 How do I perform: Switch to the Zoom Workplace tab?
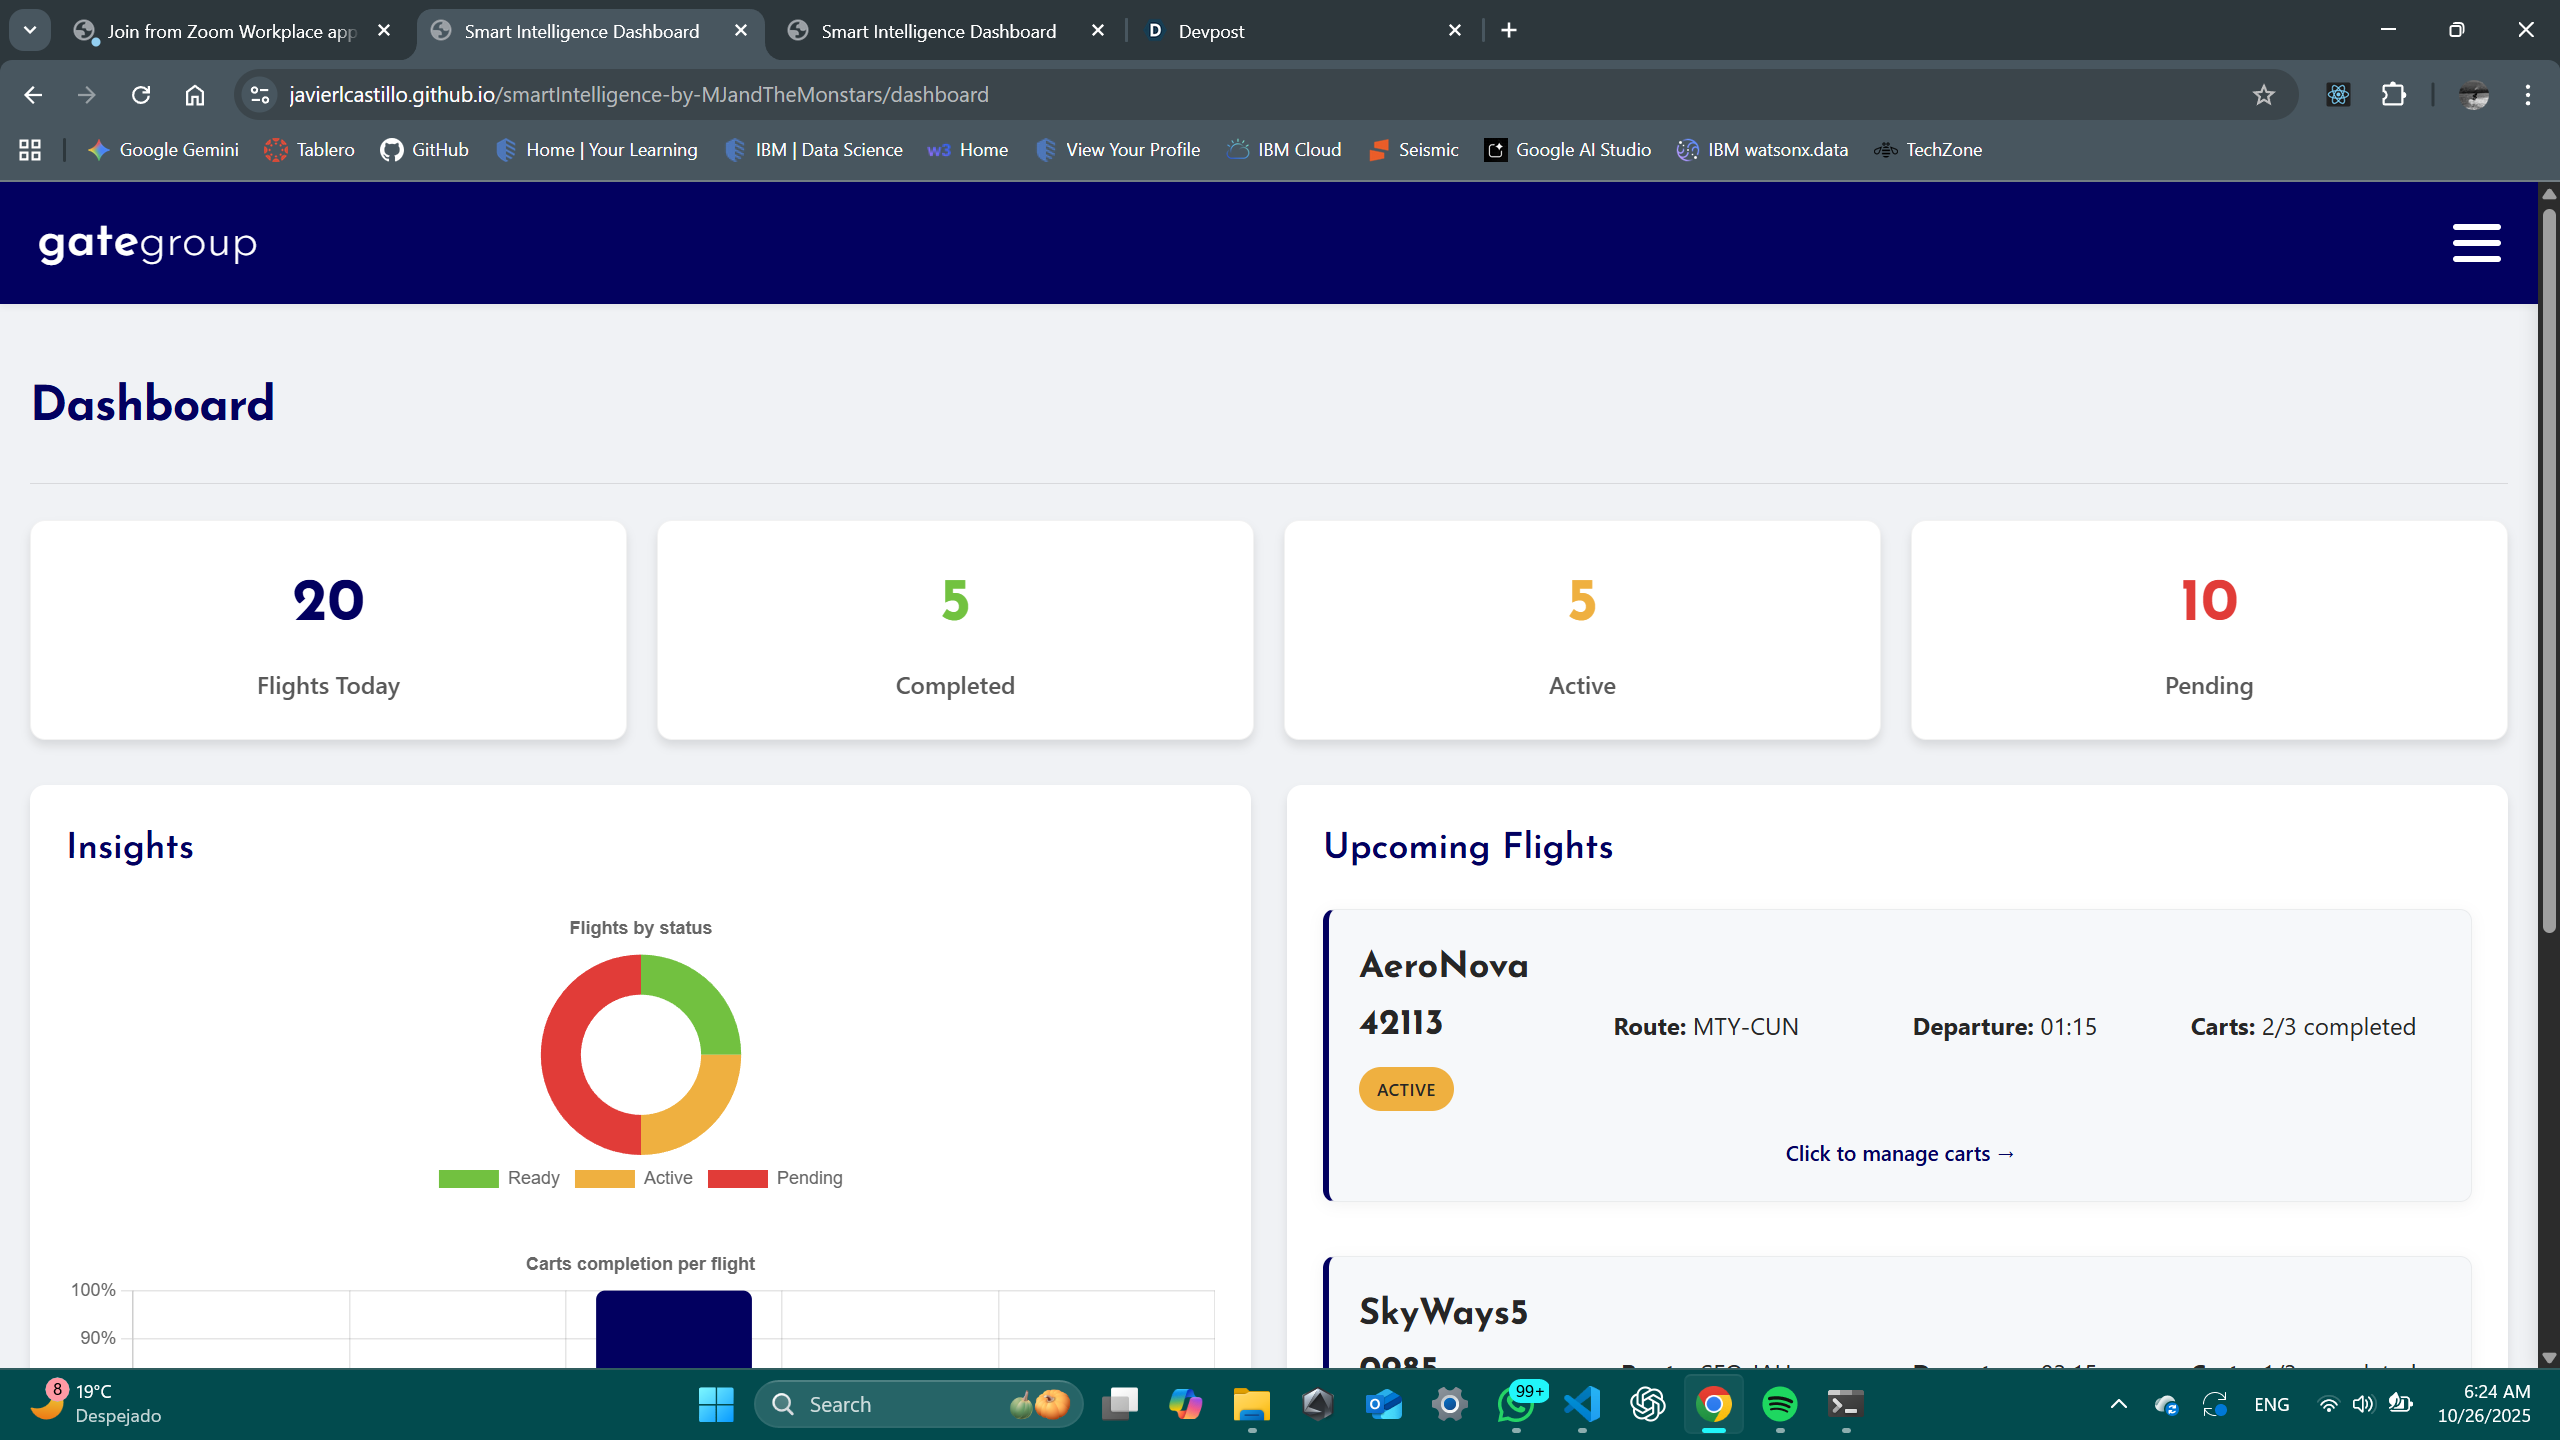pos(230,31)
